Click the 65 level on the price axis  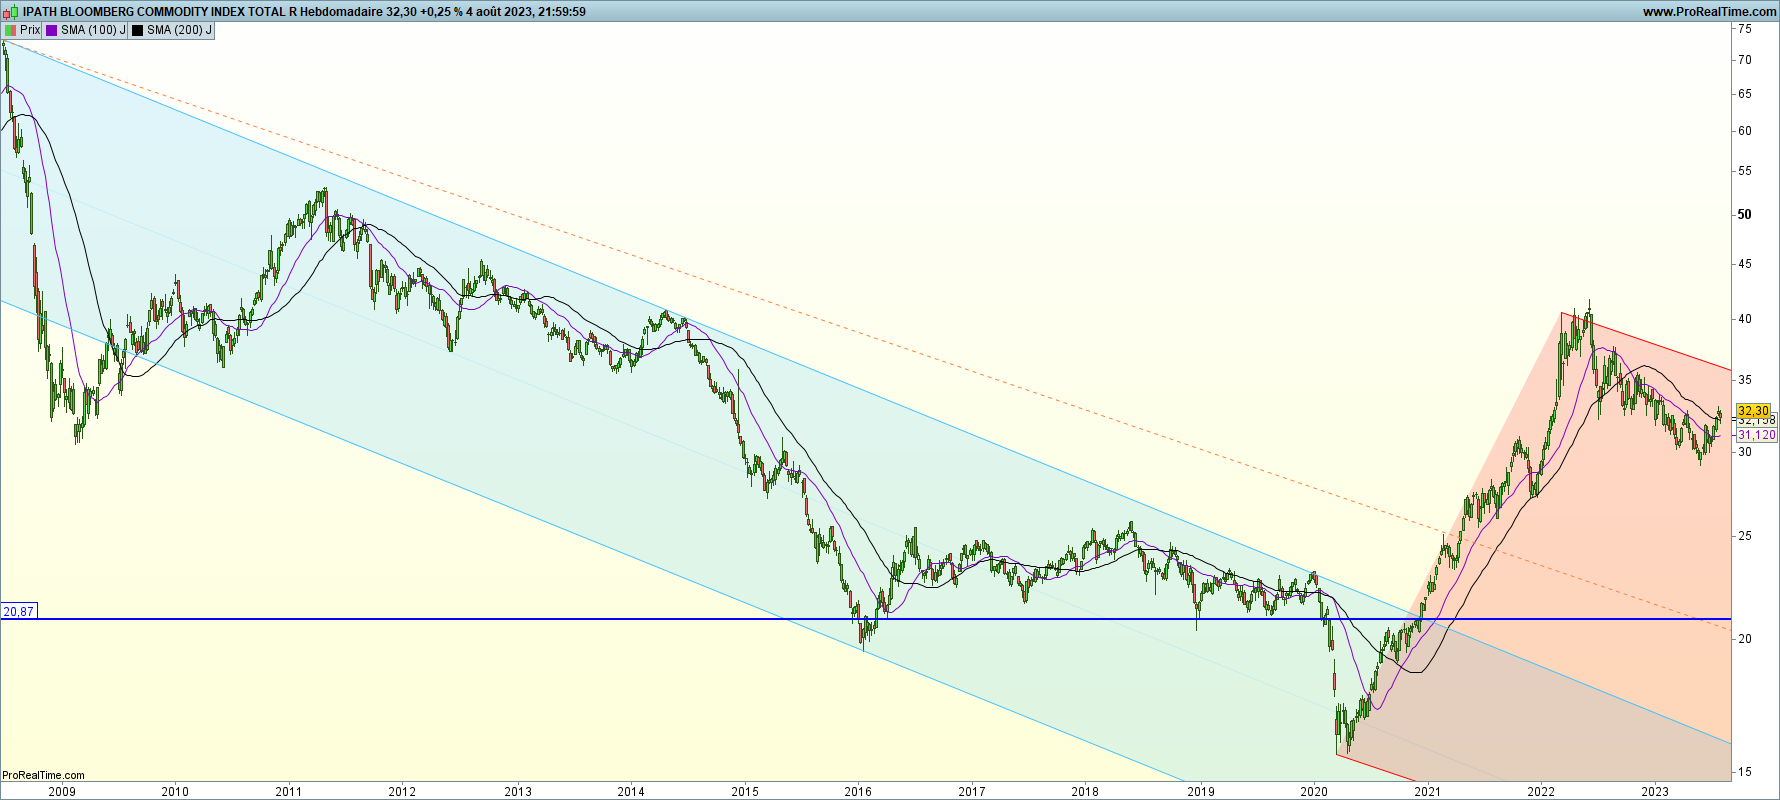pos(1745,94)
